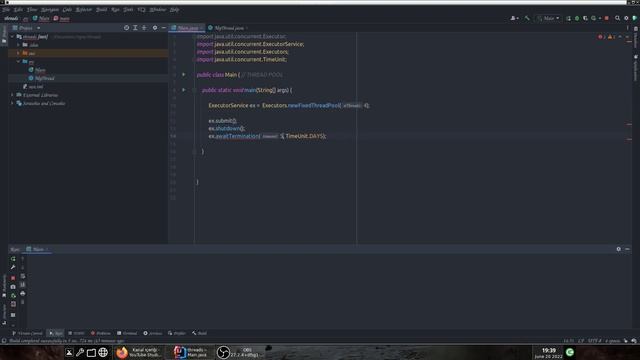
Task: Click the run with coverage icon
Action: point(585,18)
